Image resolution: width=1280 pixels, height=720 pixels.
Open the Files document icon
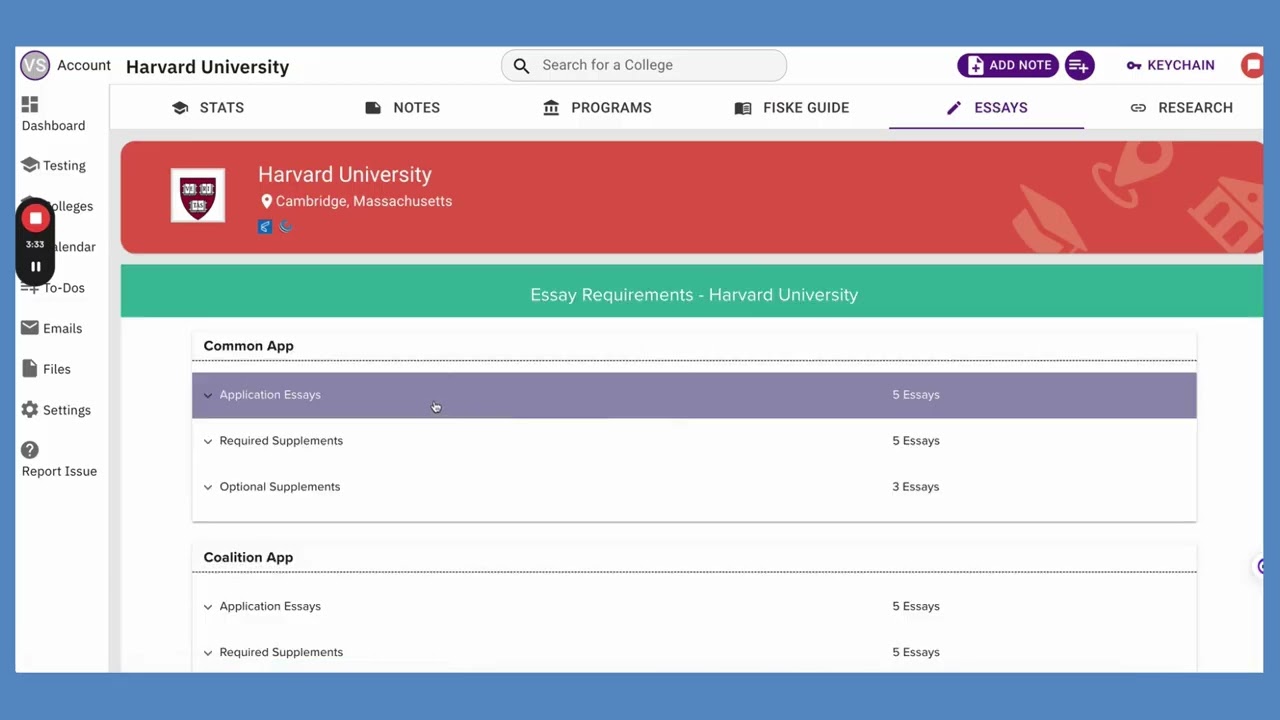coord(30,369)
